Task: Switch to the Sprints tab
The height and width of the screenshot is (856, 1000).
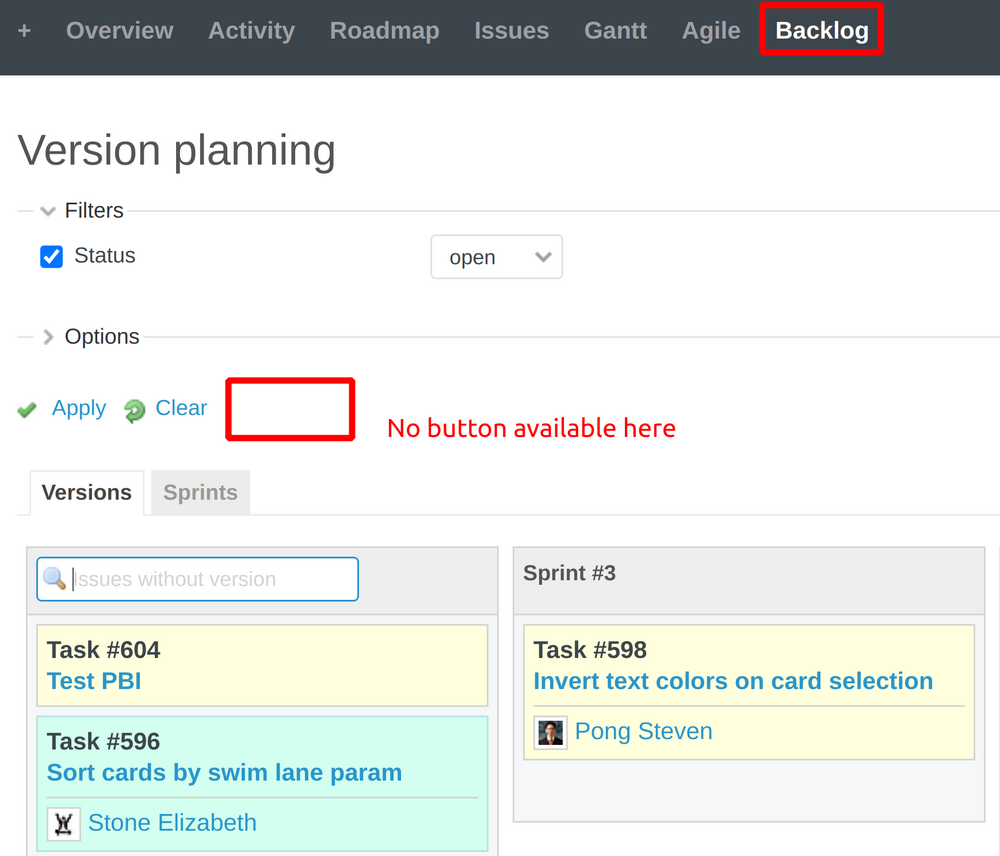Action: 199,492
